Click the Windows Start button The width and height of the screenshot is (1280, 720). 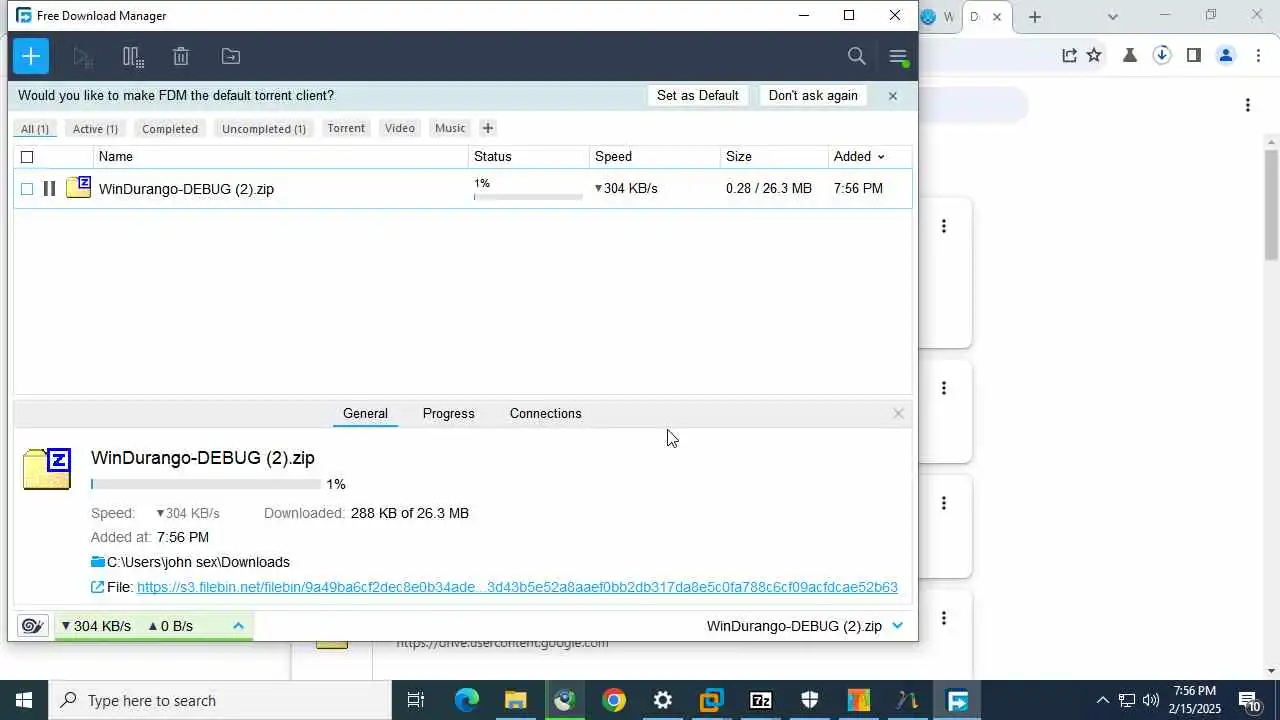coord(24,700)
